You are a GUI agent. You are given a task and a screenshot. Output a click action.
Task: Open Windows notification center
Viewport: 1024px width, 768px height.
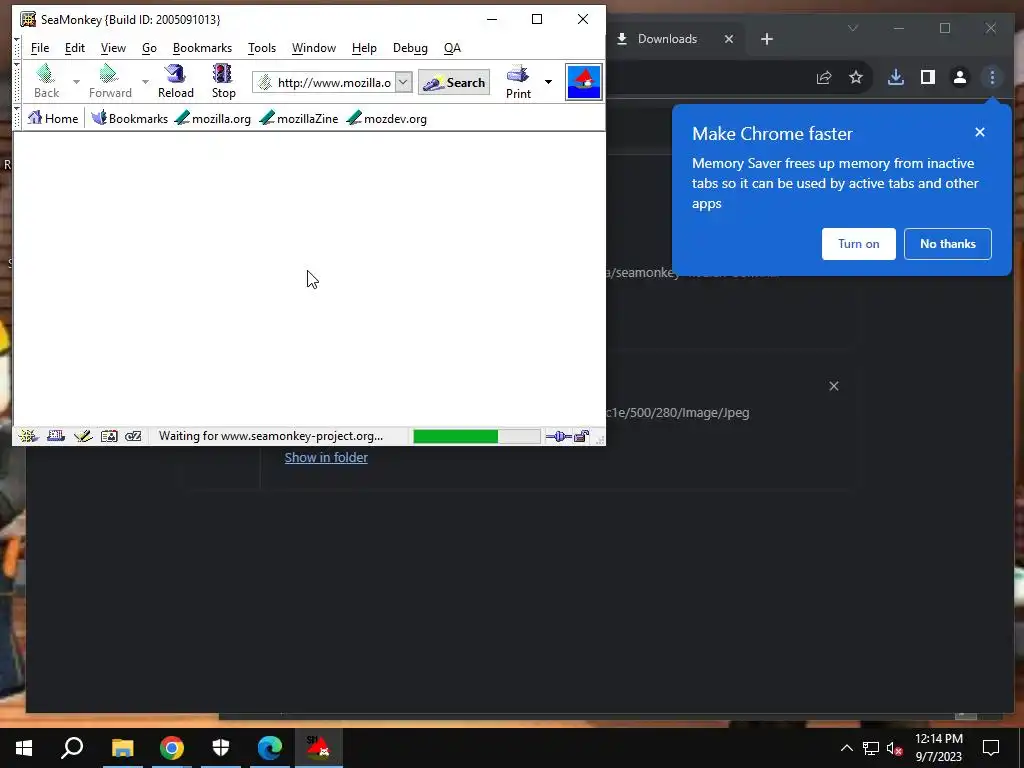click(x=991, y=748)
